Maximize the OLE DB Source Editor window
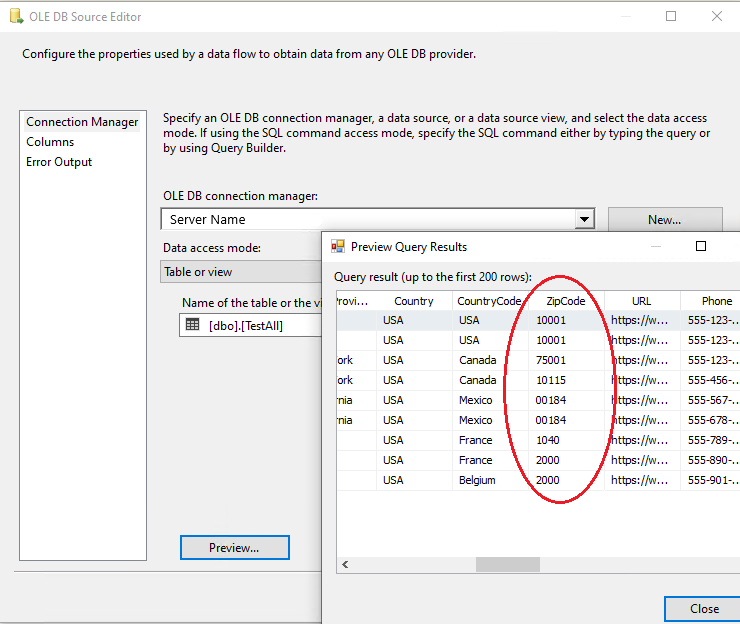 pos(671,16)
